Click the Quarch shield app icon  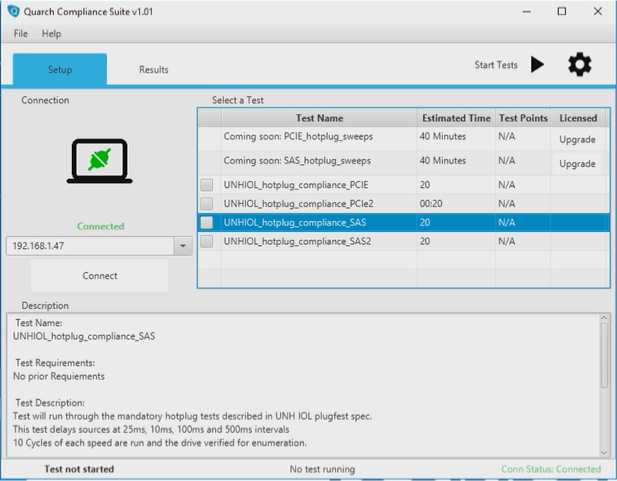pos(13,11)
